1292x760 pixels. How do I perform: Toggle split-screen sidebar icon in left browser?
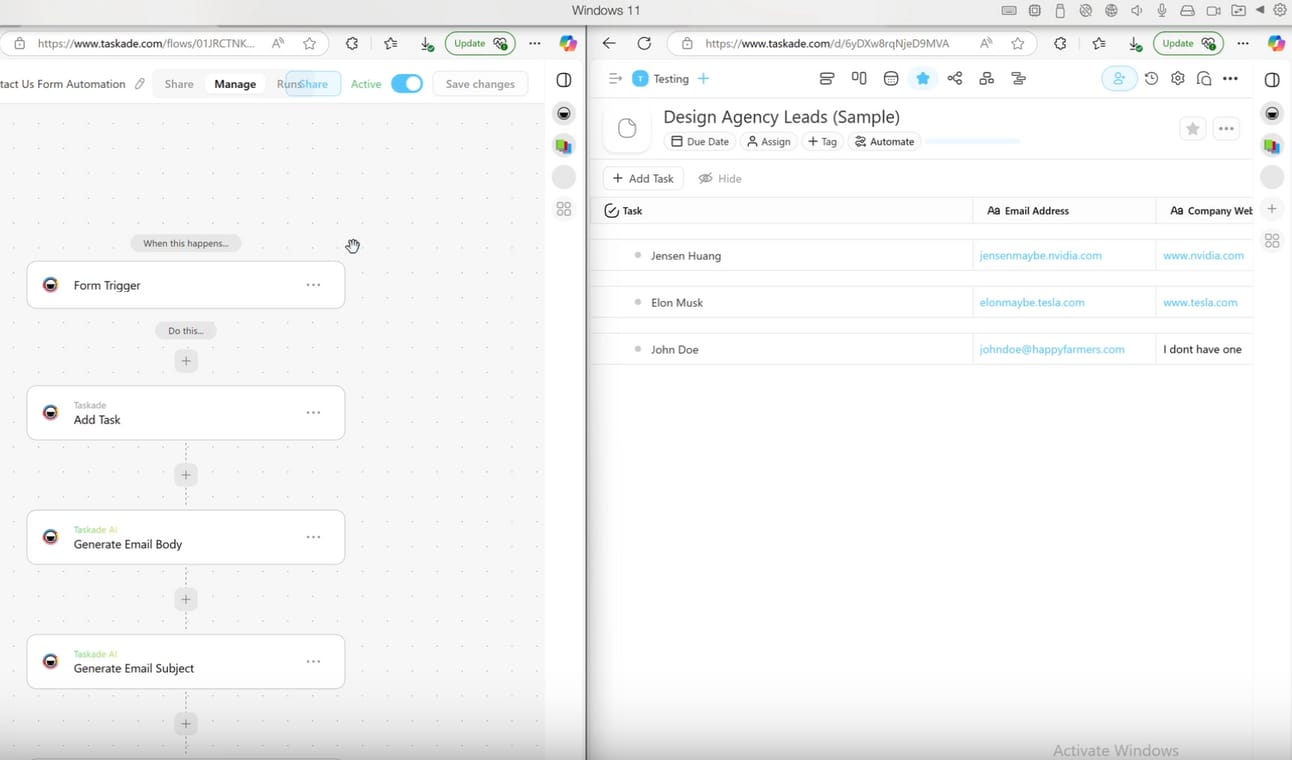click(x=564, y=80)
